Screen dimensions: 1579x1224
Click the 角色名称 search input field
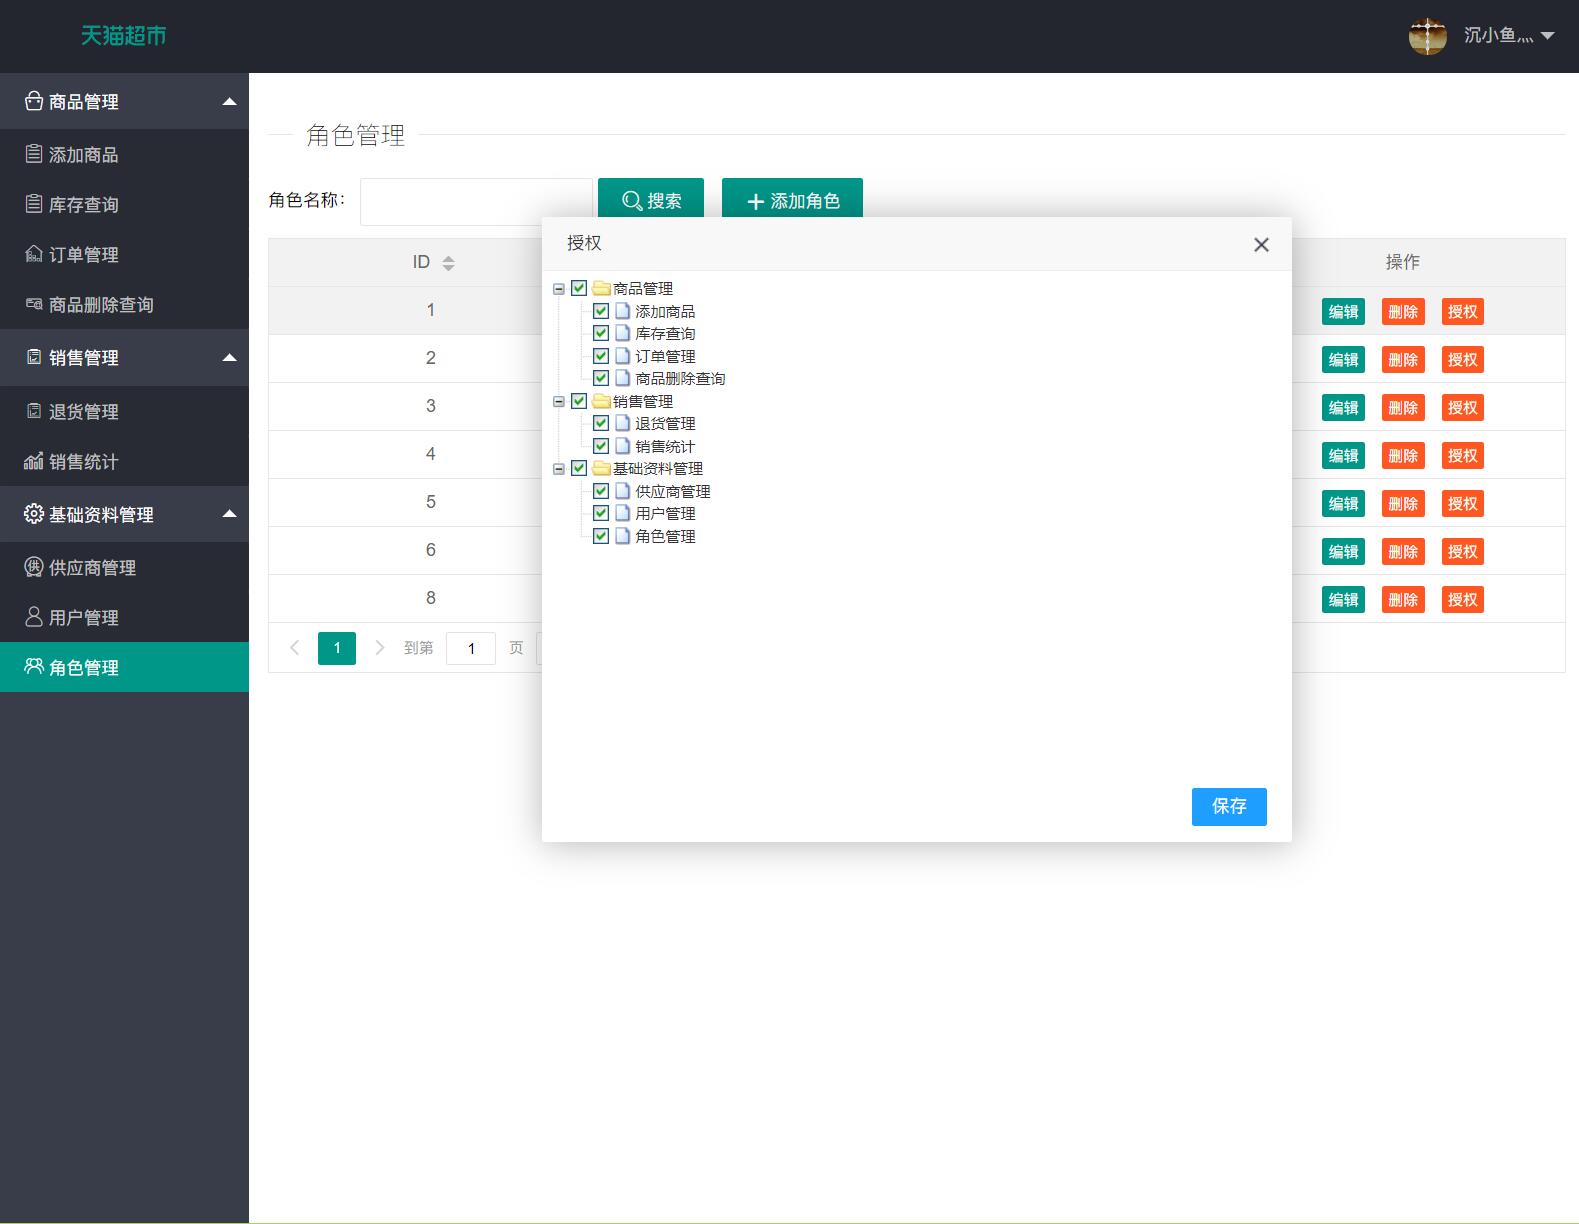(476, 201)
